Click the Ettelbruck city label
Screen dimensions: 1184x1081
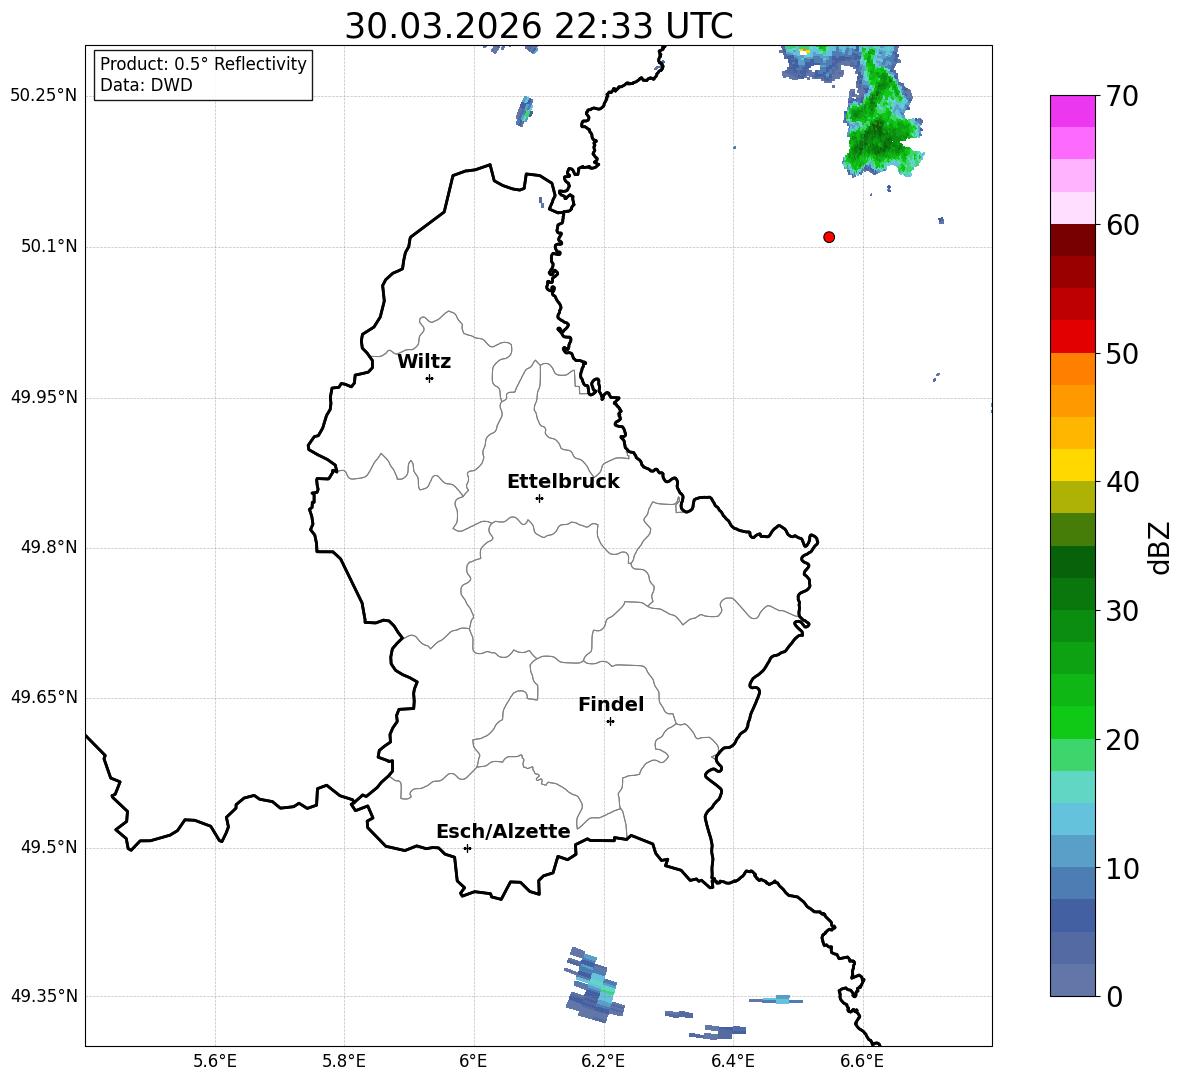click(563, 482)
